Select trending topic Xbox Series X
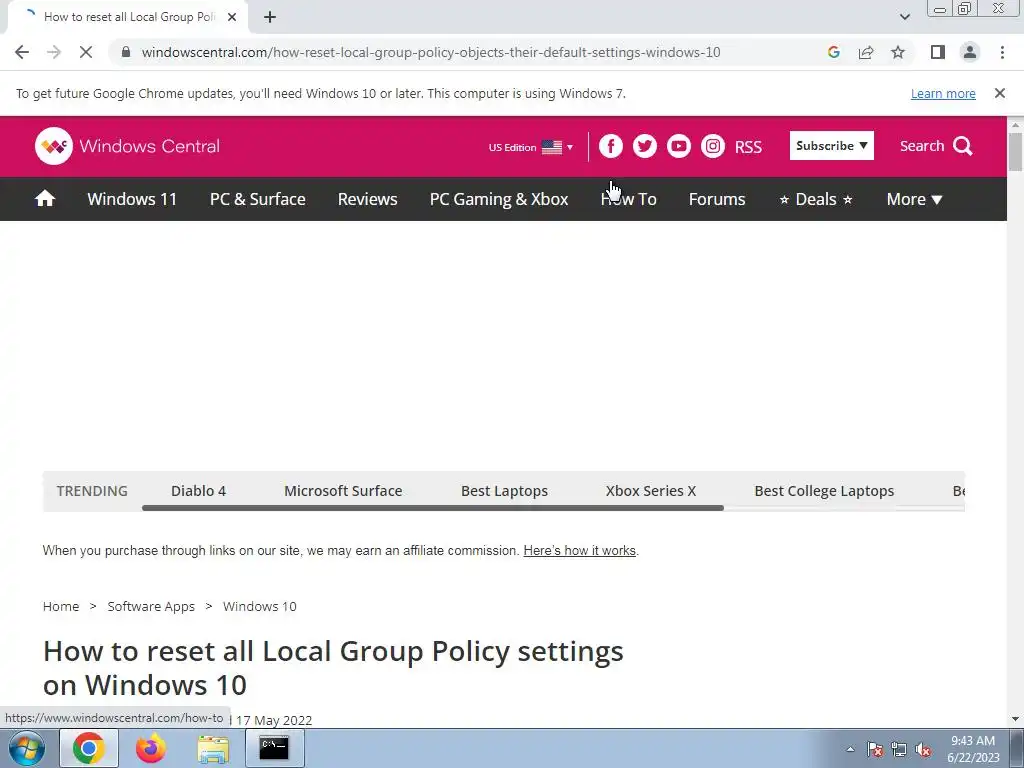 [x=650, y=490]
